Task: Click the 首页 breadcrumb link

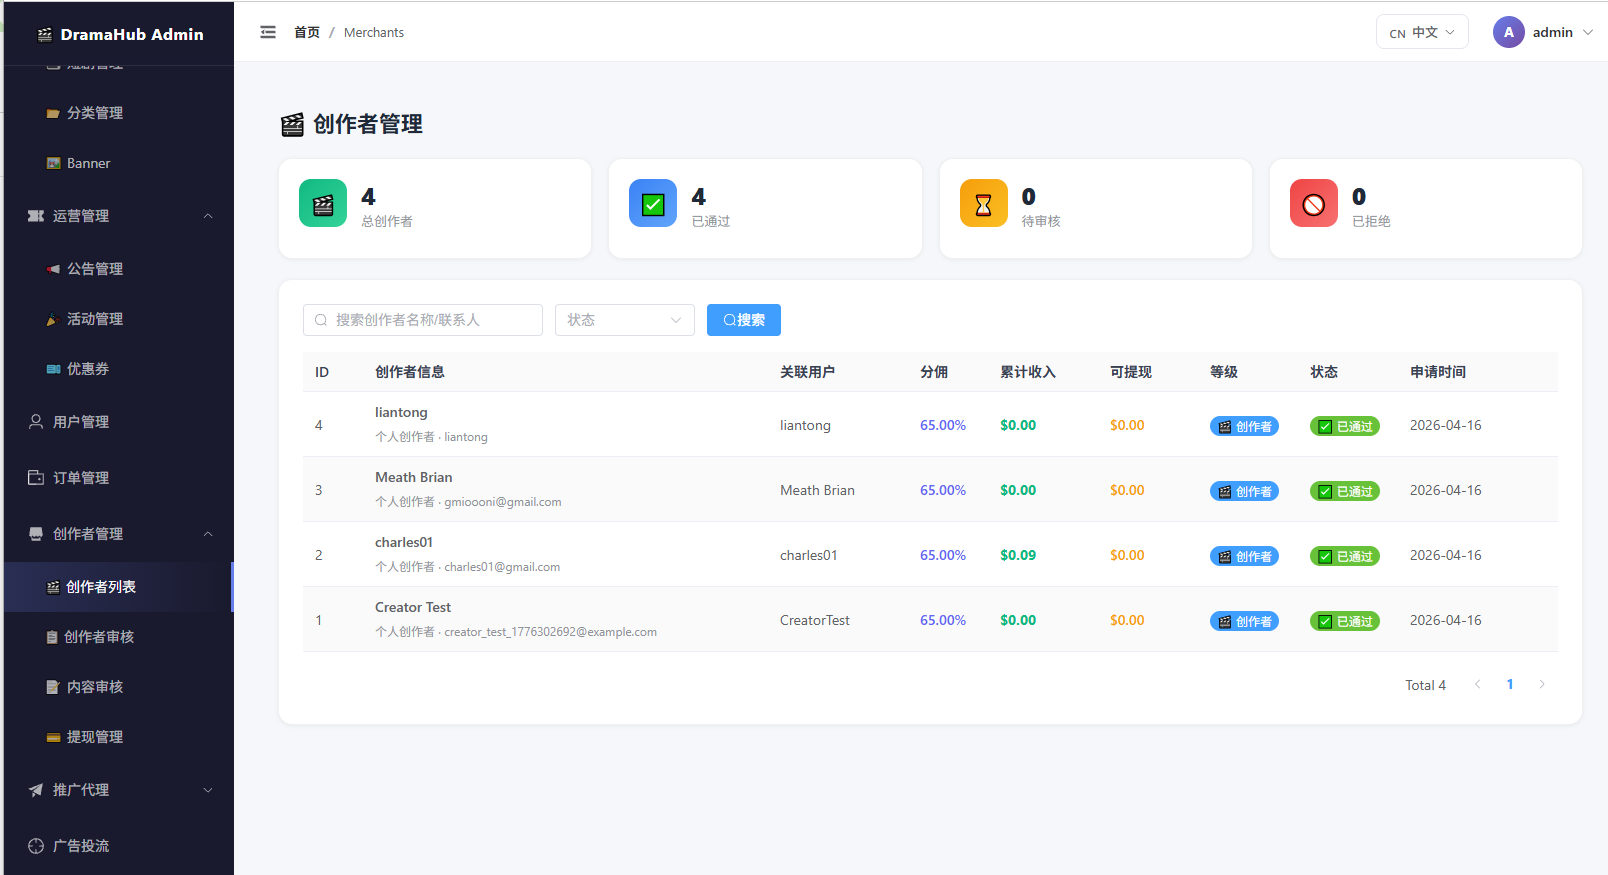Action: click(307, 32)
